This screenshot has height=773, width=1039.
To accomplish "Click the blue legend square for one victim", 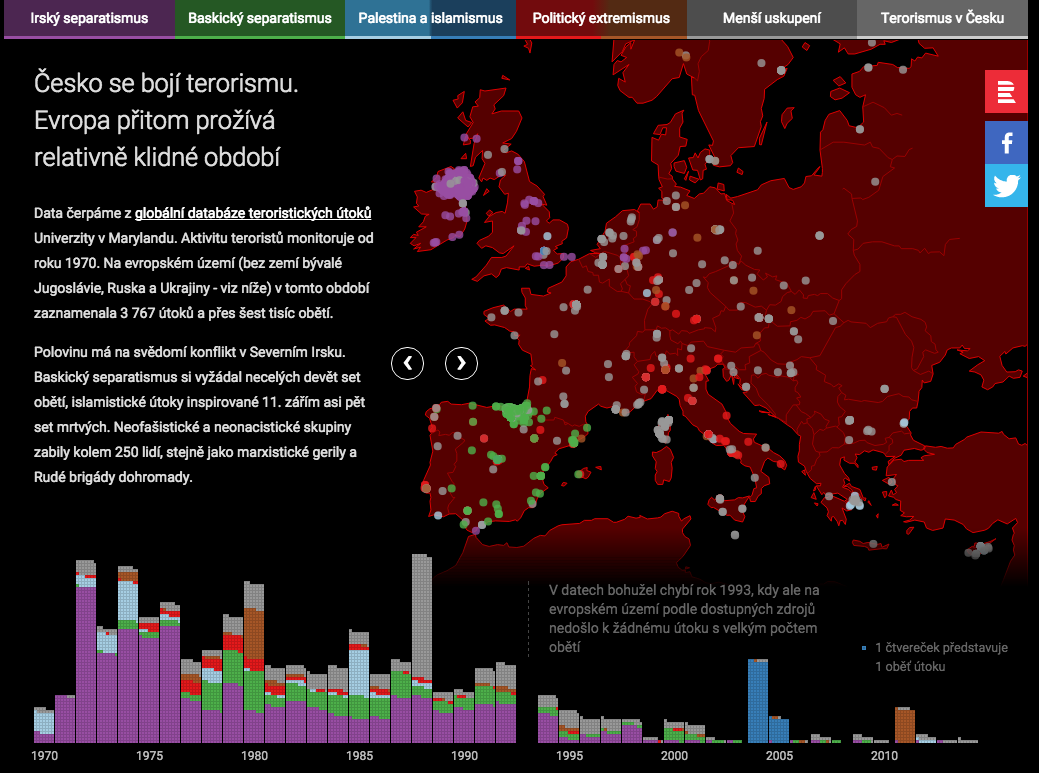I will point(863,648).
